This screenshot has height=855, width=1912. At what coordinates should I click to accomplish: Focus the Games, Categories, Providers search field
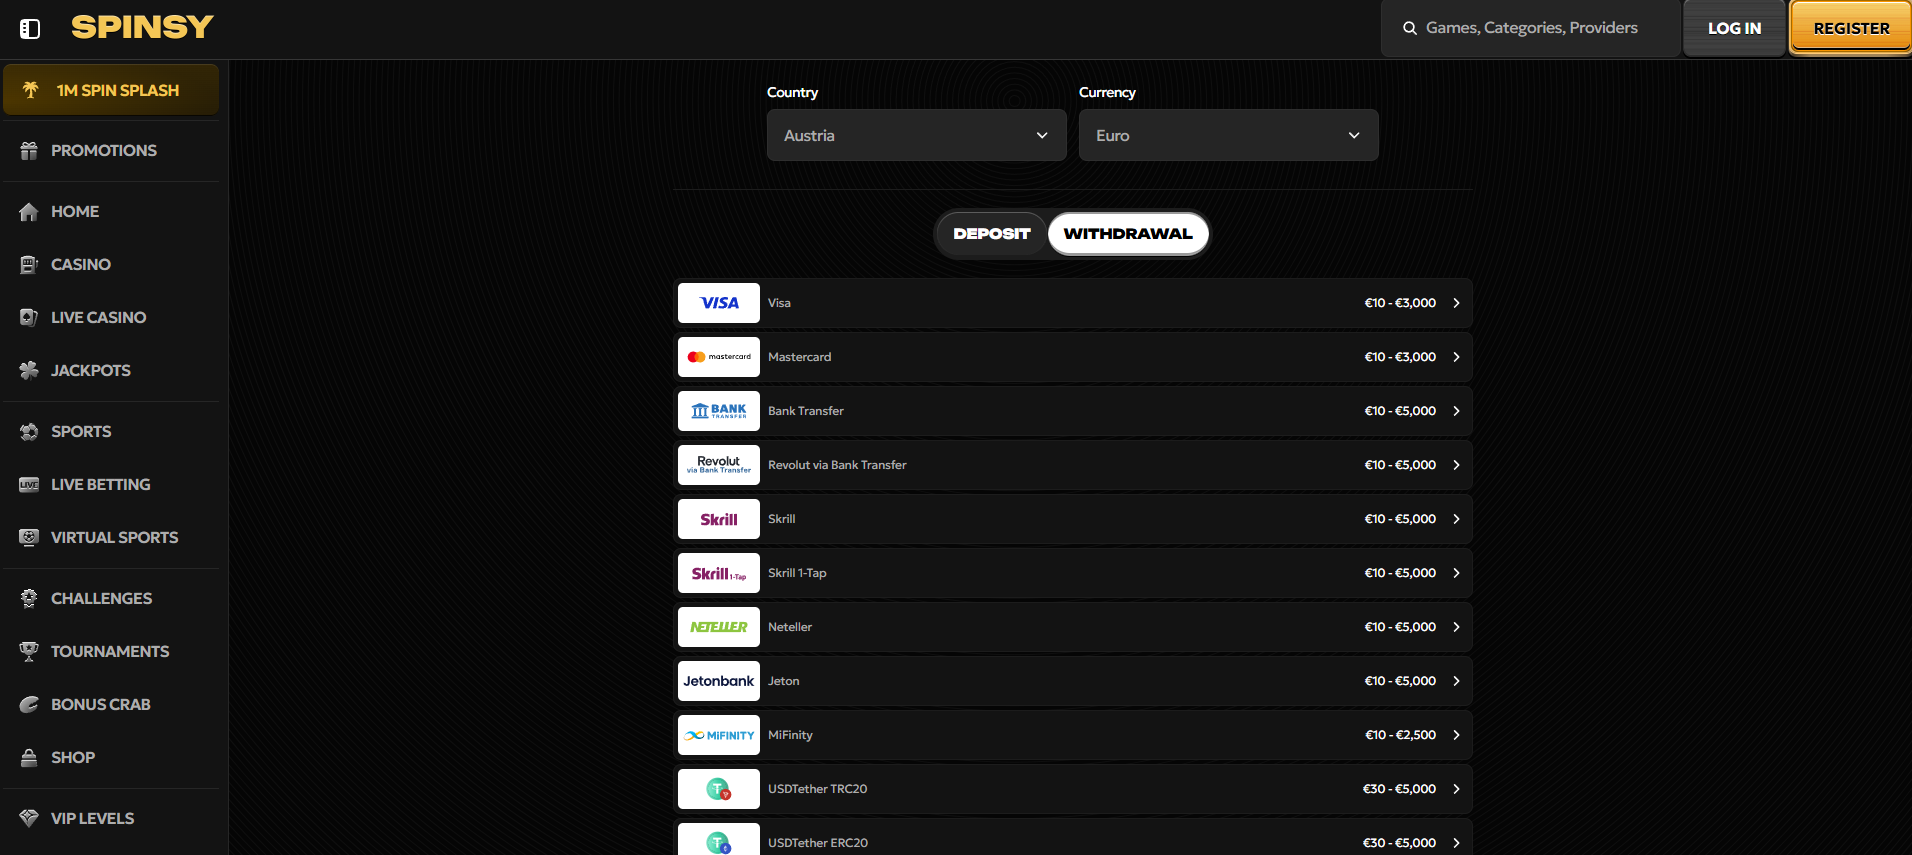pyautogui.click(x=1530, y=28)
